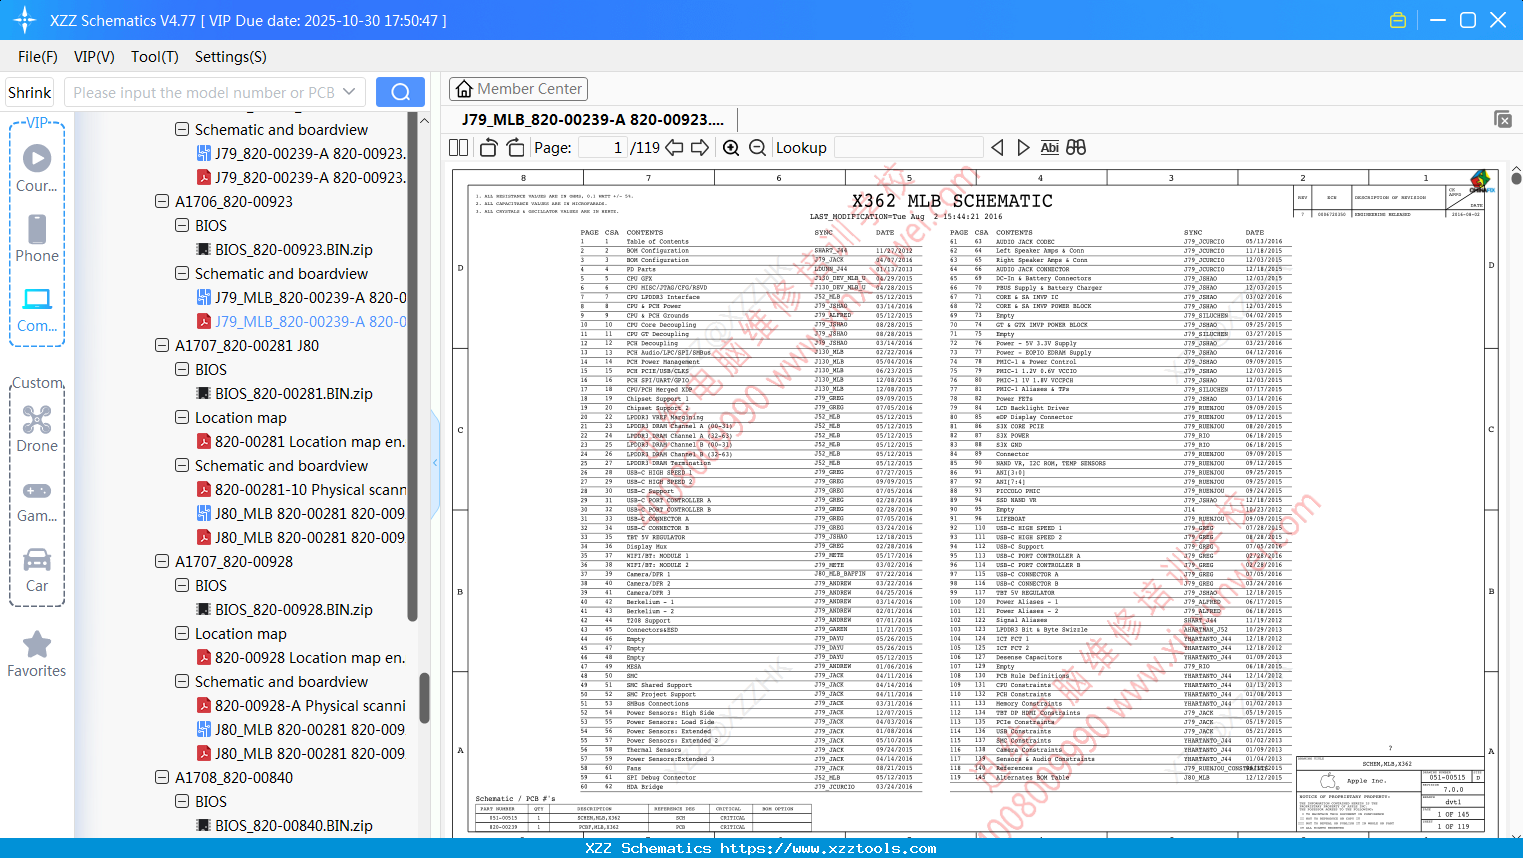Screen dimensions: 1523x858
Task: Open the Favorites list
Action: pyautogui.click(x=37, y=654)
